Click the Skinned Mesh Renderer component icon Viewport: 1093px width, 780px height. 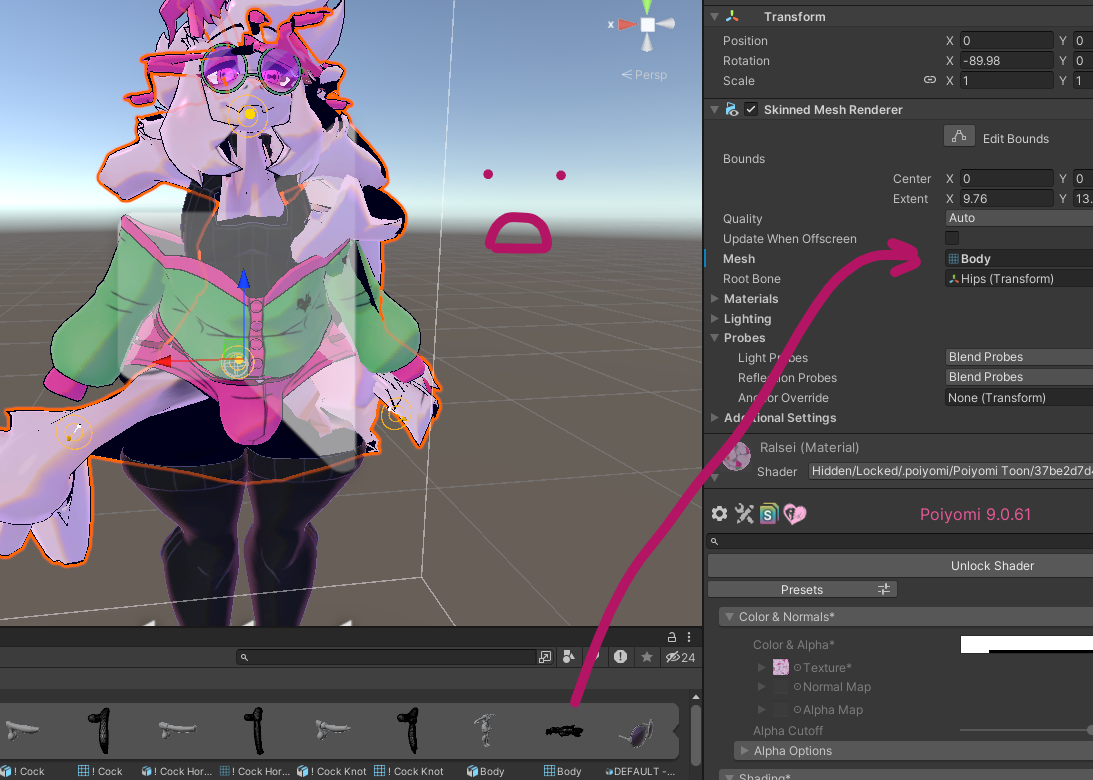point(732,109)
